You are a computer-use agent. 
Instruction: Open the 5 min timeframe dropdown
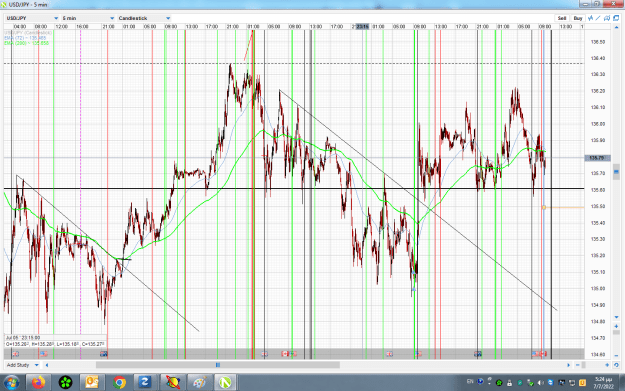click(x=88, y=18)
